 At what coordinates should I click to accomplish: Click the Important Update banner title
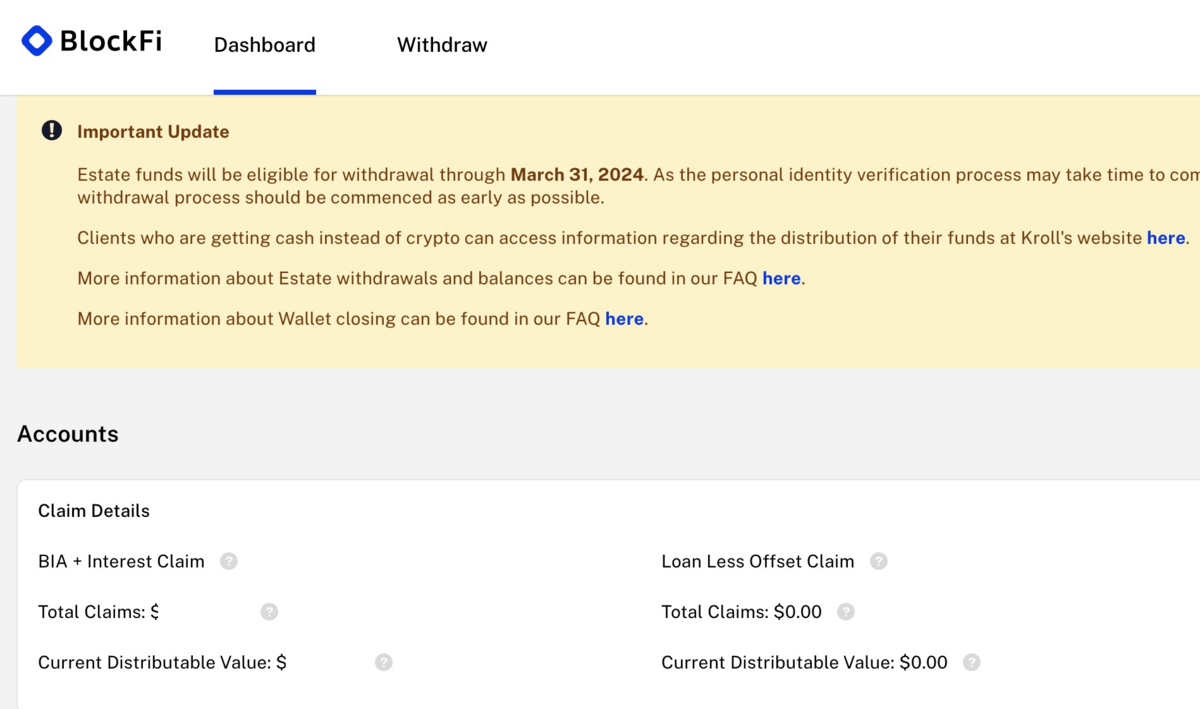coord(153,132)
